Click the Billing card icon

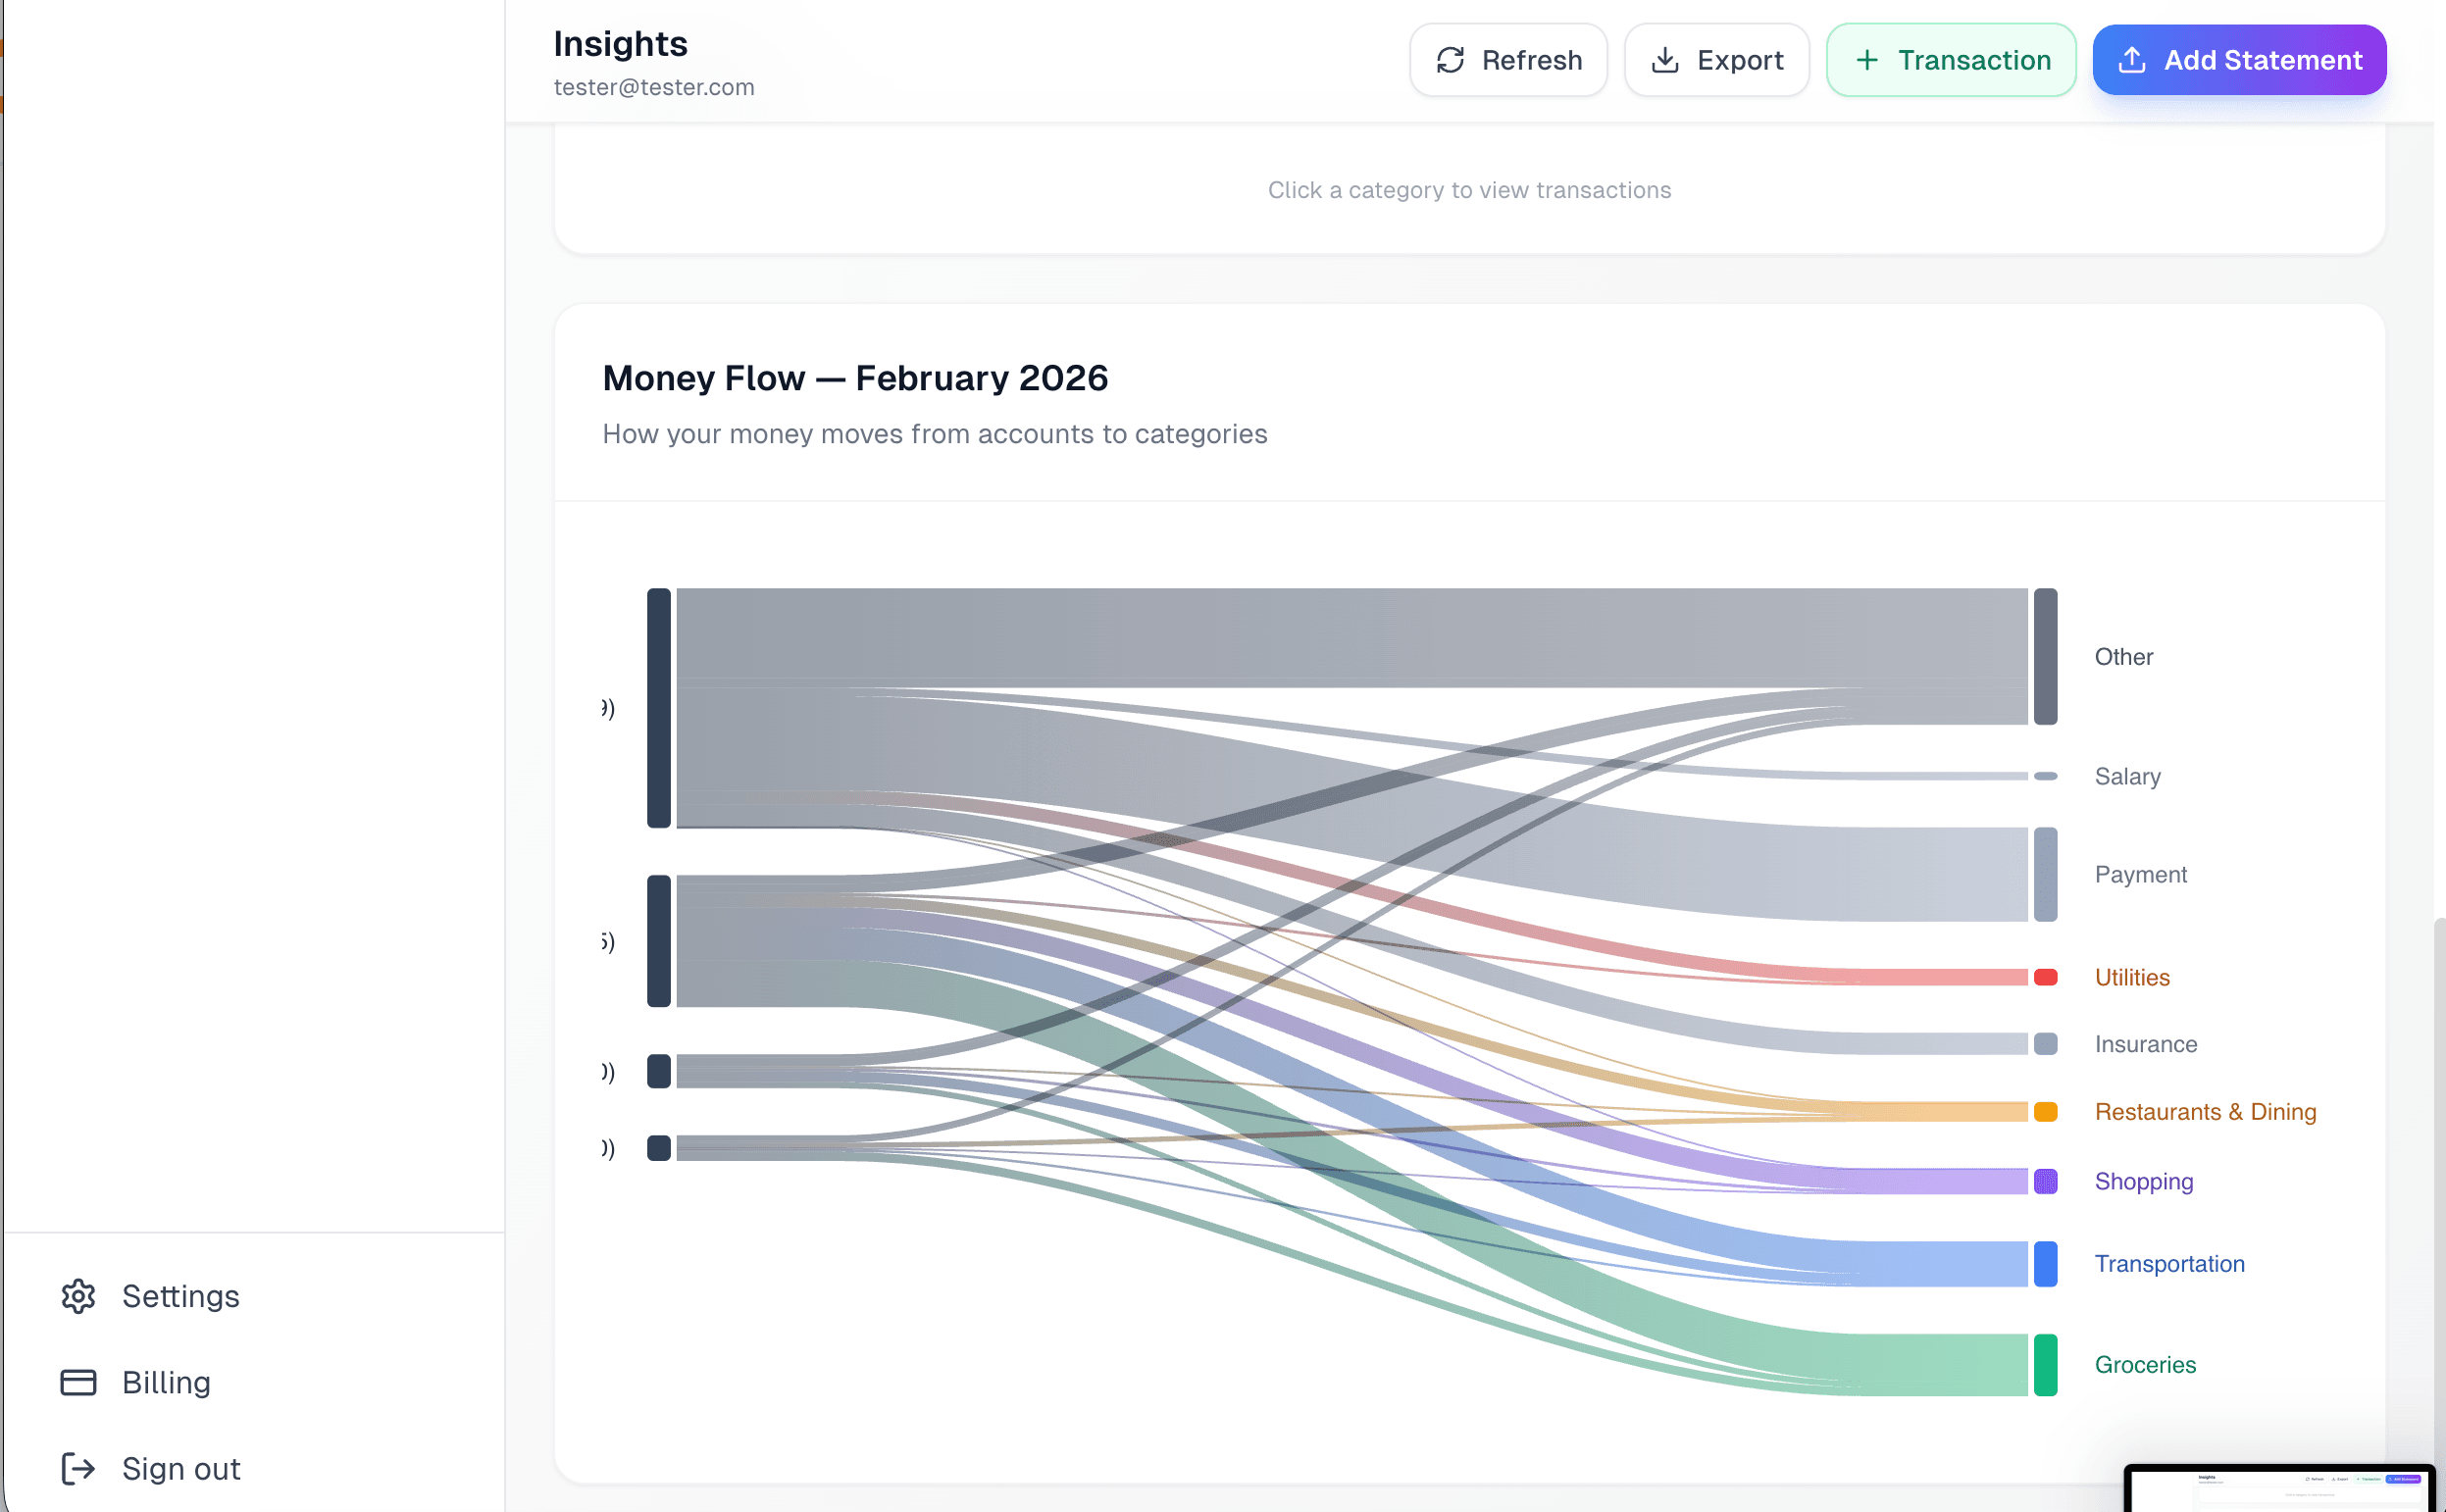point(78,1382)
